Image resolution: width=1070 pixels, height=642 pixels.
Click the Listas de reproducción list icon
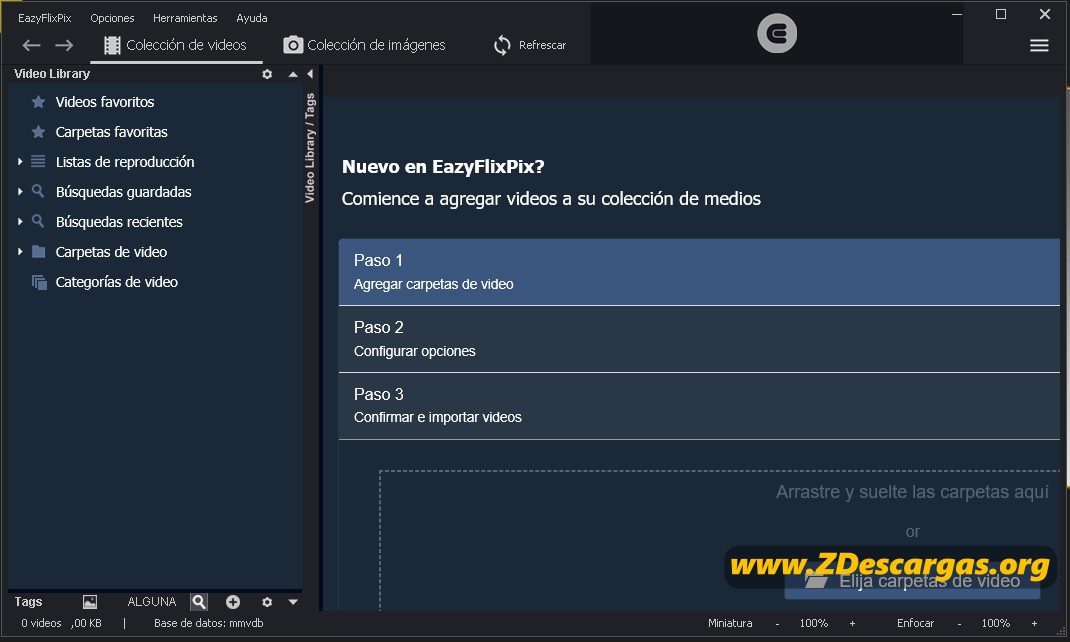click(38, 162)
